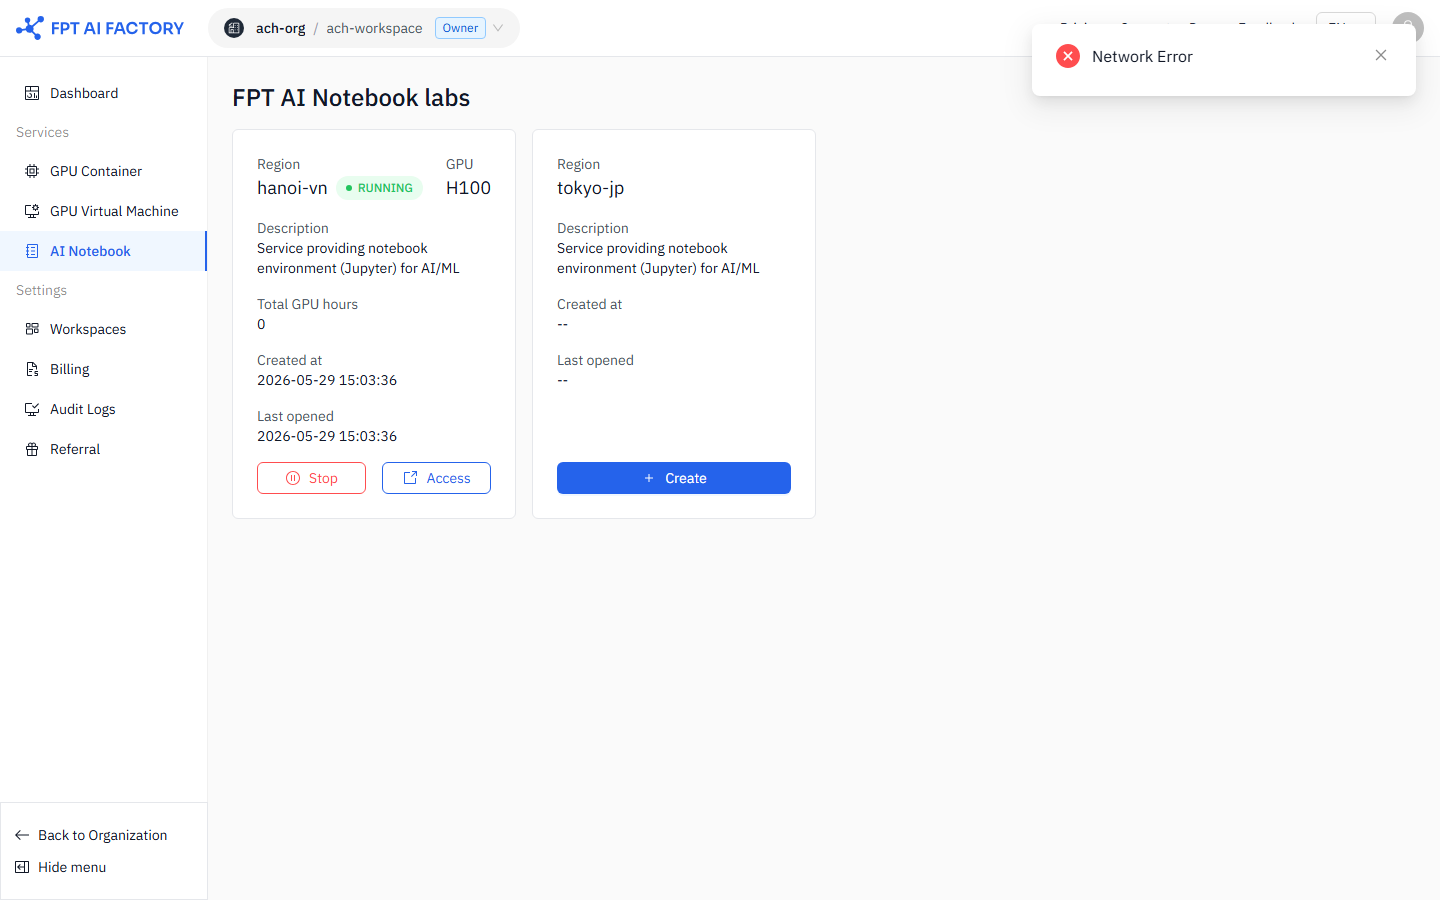
Task: Click the tokyo-jp card description text
Action: [658, 258]
